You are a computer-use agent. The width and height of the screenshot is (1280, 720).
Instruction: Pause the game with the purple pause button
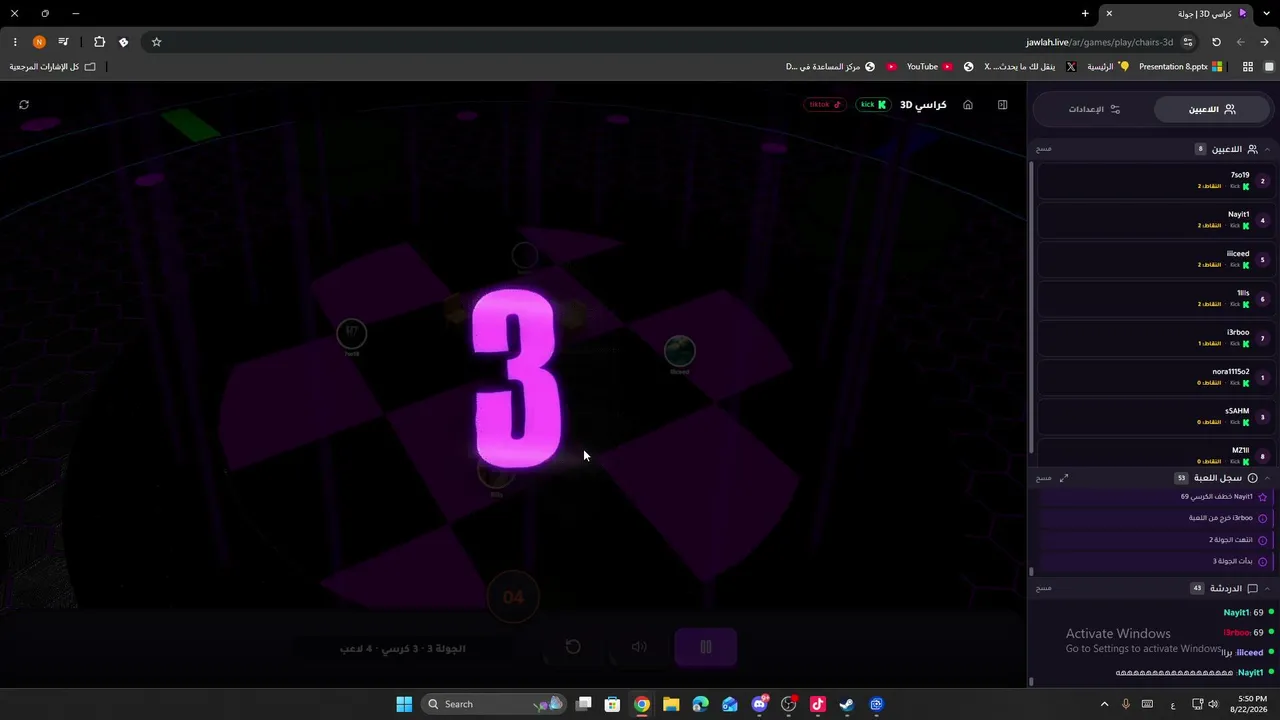tap(705, 647)
